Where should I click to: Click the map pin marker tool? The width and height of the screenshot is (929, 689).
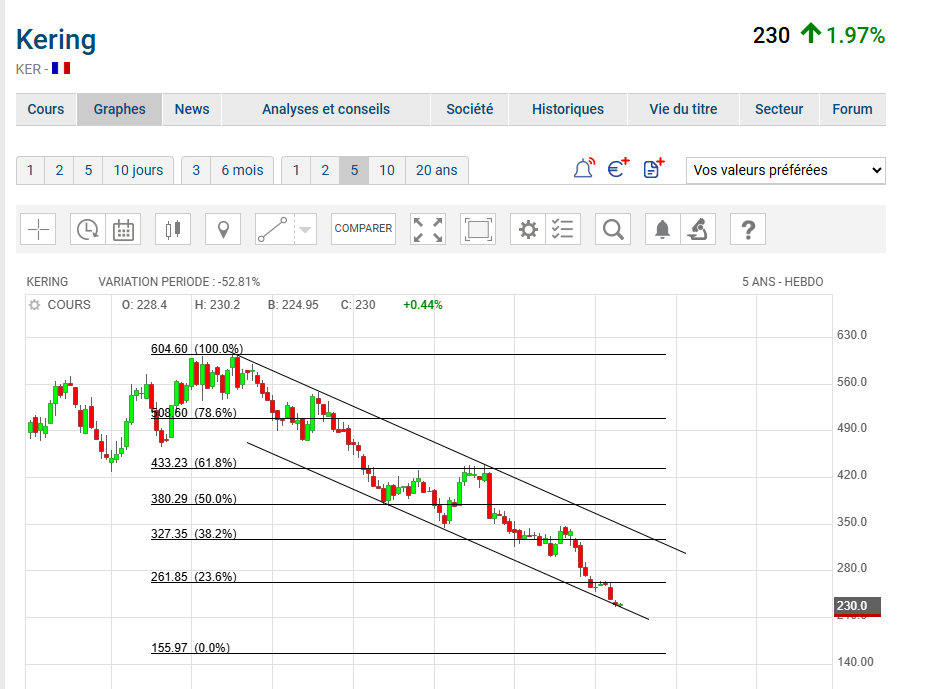(223, 229)
